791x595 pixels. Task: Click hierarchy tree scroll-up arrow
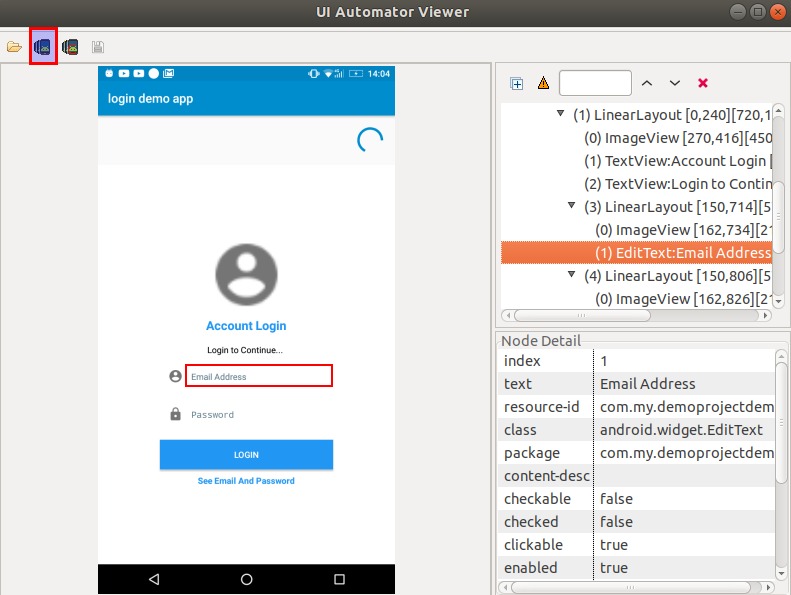tap(779, 110)
